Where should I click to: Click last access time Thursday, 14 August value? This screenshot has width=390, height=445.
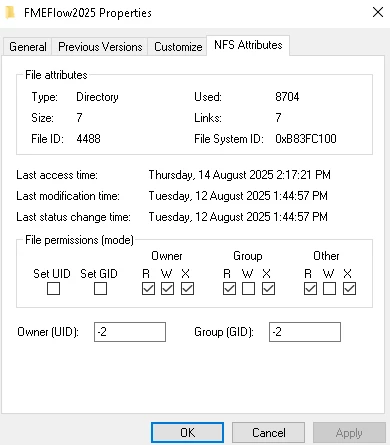click(x=239, y=175)
